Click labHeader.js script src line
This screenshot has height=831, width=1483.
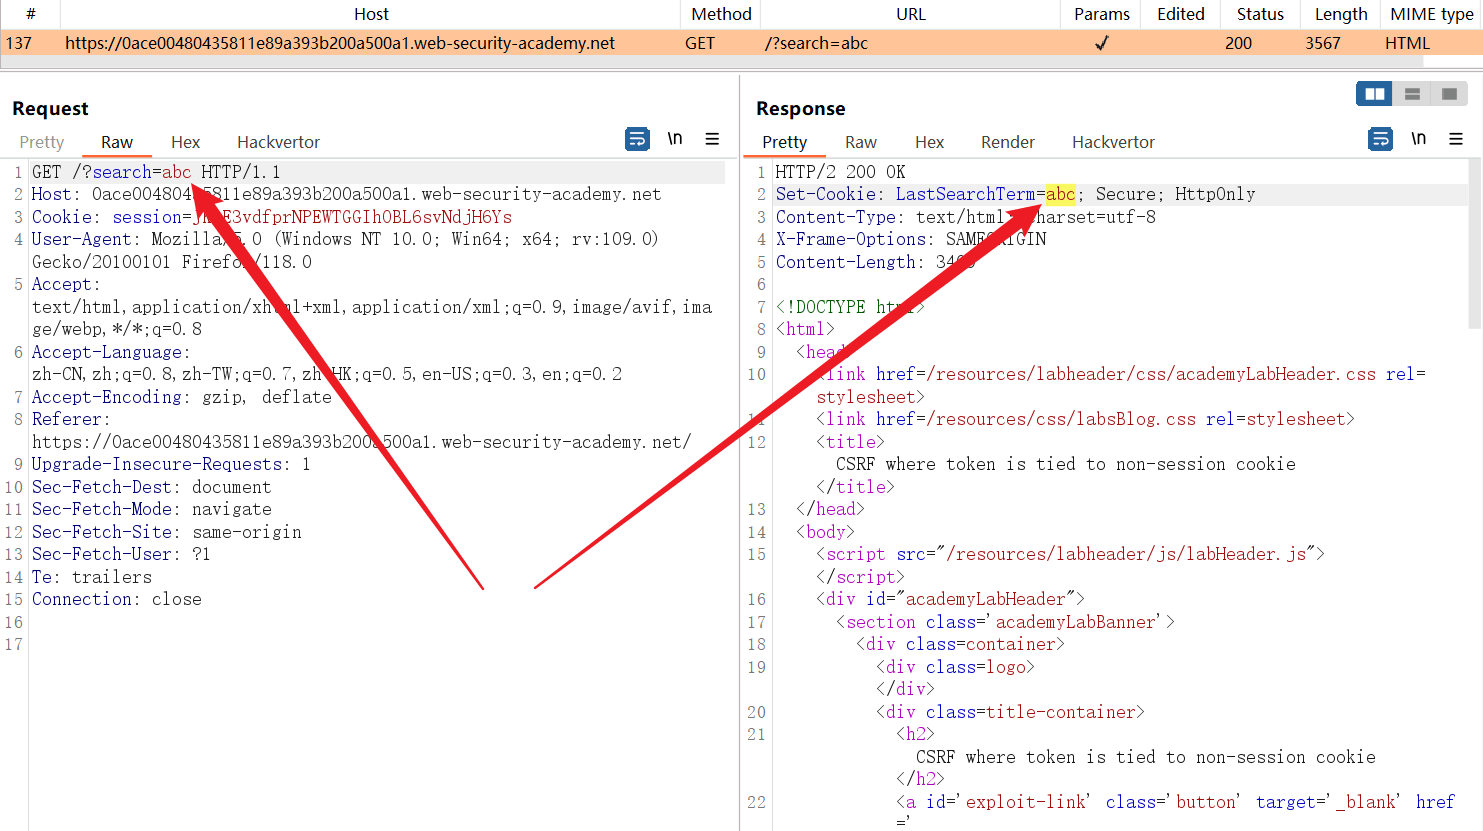1070,554
